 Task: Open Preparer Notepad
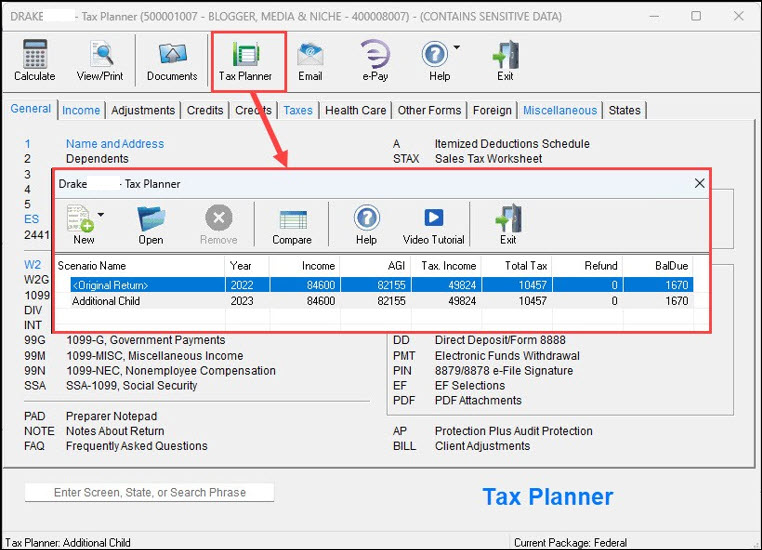click(x=111, y=416)
